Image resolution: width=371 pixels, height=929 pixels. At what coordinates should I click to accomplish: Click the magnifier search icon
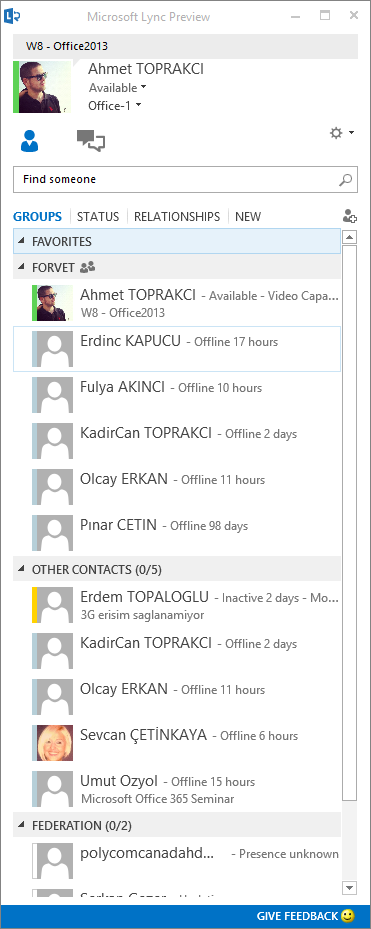346,180
